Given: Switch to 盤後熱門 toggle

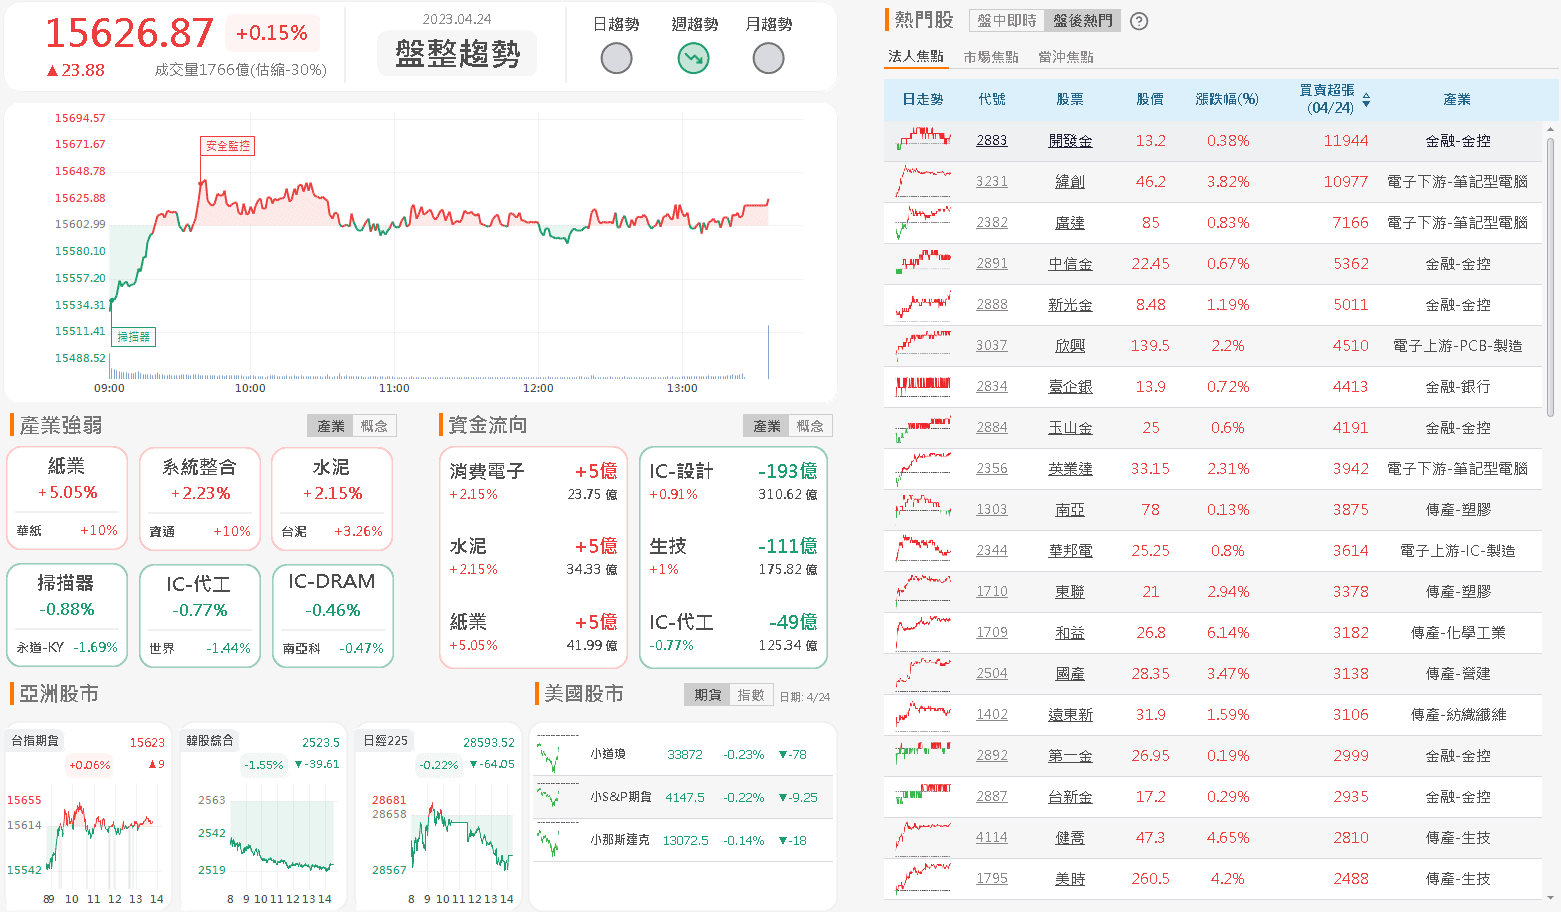Looking at the screenshot, I should point(1082,21).
